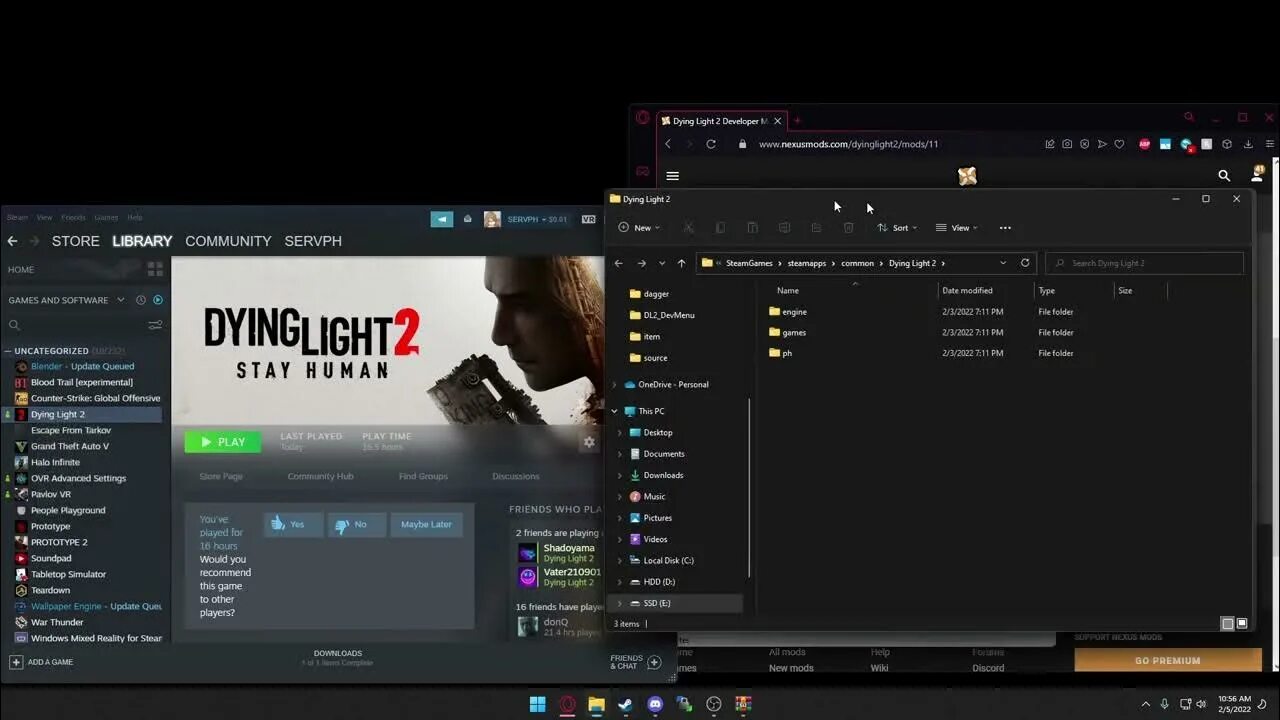This screenshot has width=1280, height=720.
Task: Collapse the This PC tree node
Action: pyautogui.click(x=615, y=411)
